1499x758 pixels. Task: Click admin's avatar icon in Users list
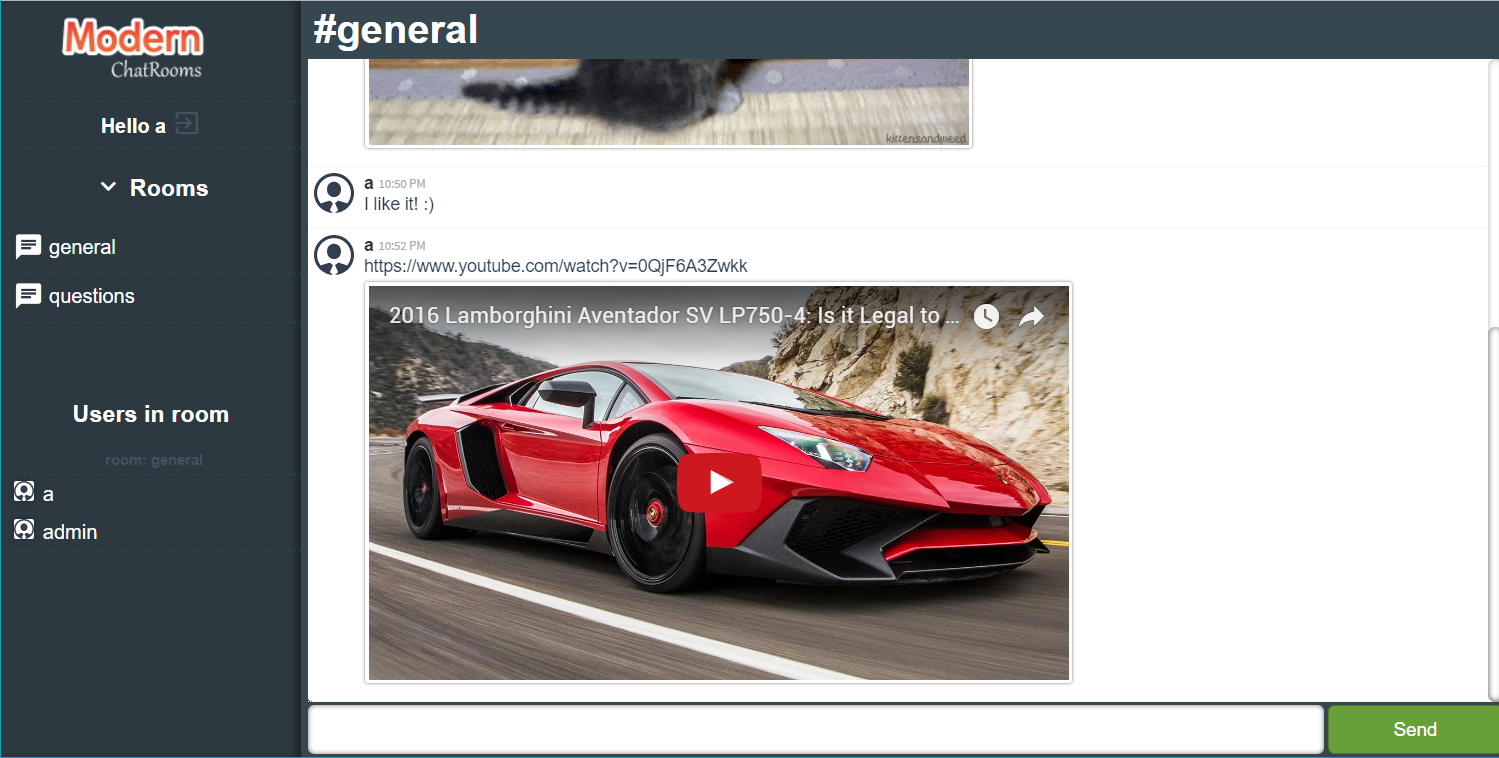click(x=24, y=530)
